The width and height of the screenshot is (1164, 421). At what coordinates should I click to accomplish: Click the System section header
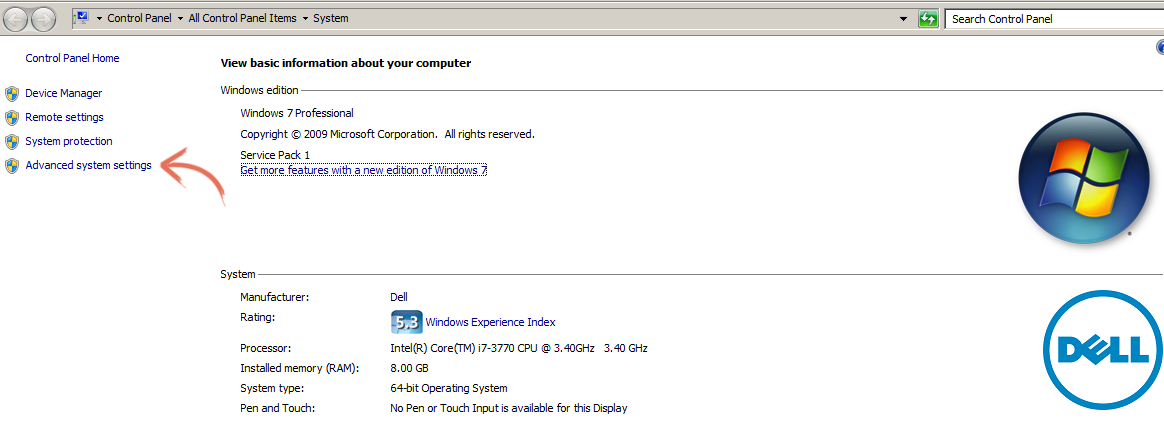pyautogui.click(x=238, y=275)
